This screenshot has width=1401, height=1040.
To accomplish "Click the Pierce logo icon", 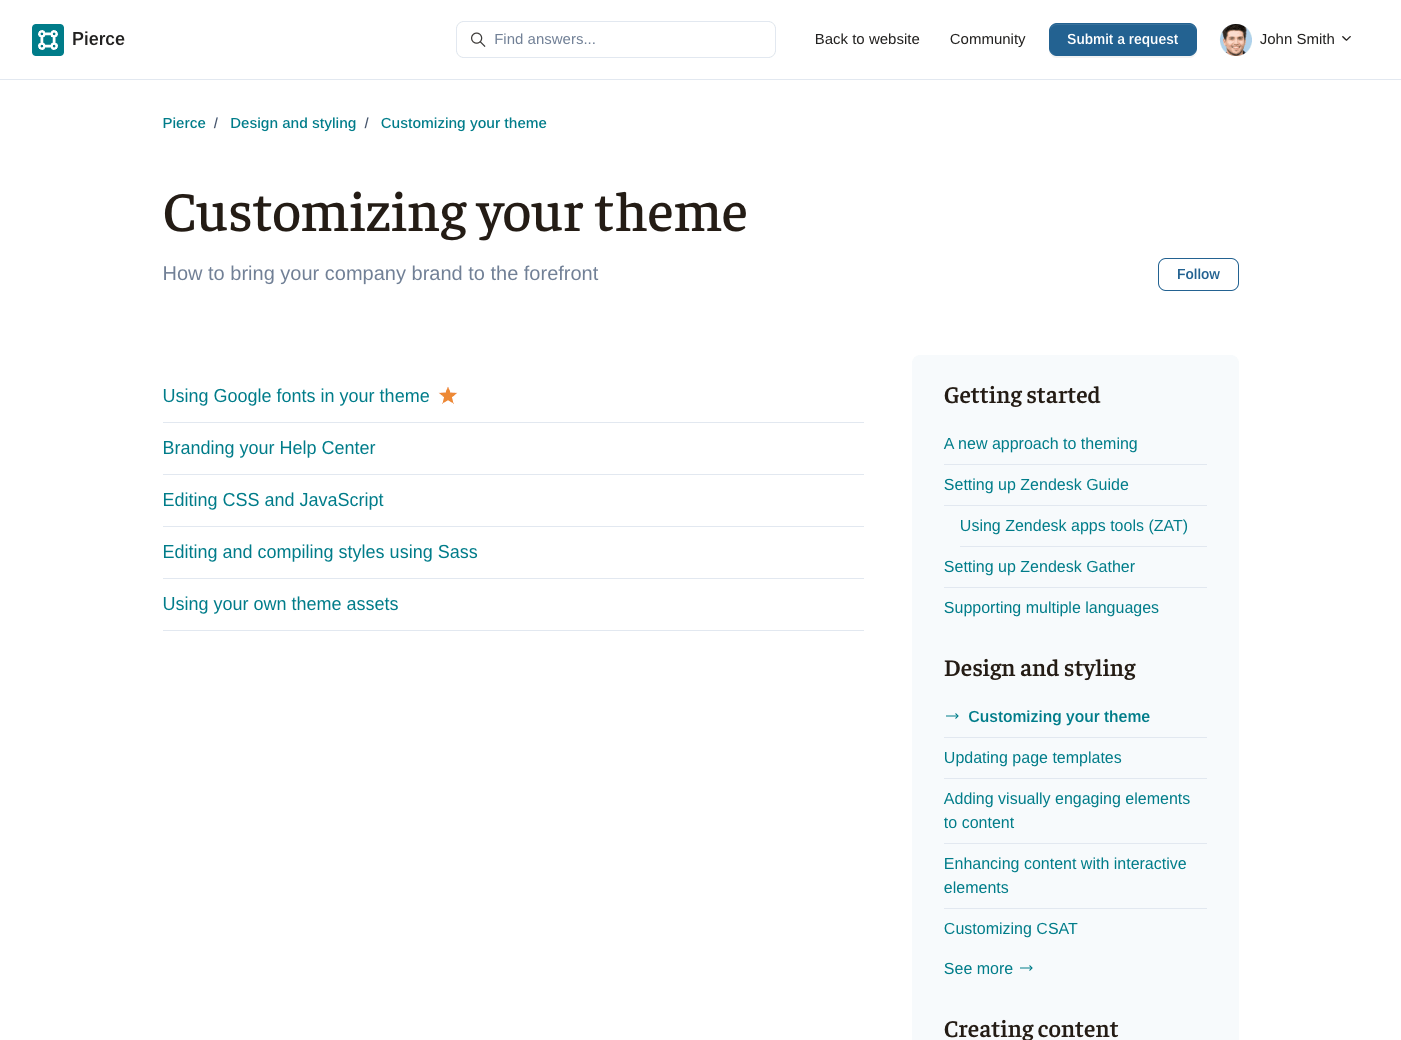I will click(x=48, y=40).
